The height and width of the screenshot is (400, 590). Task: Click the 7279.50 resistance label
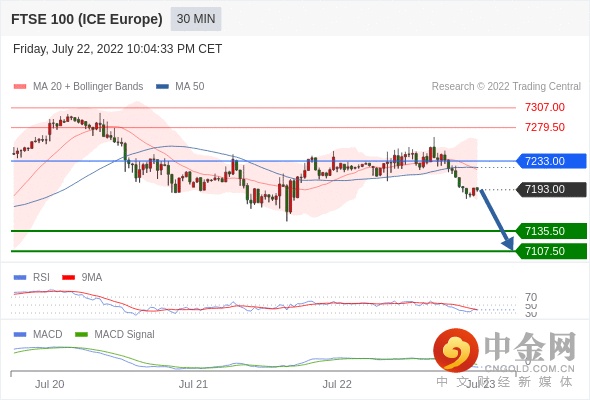545,127
